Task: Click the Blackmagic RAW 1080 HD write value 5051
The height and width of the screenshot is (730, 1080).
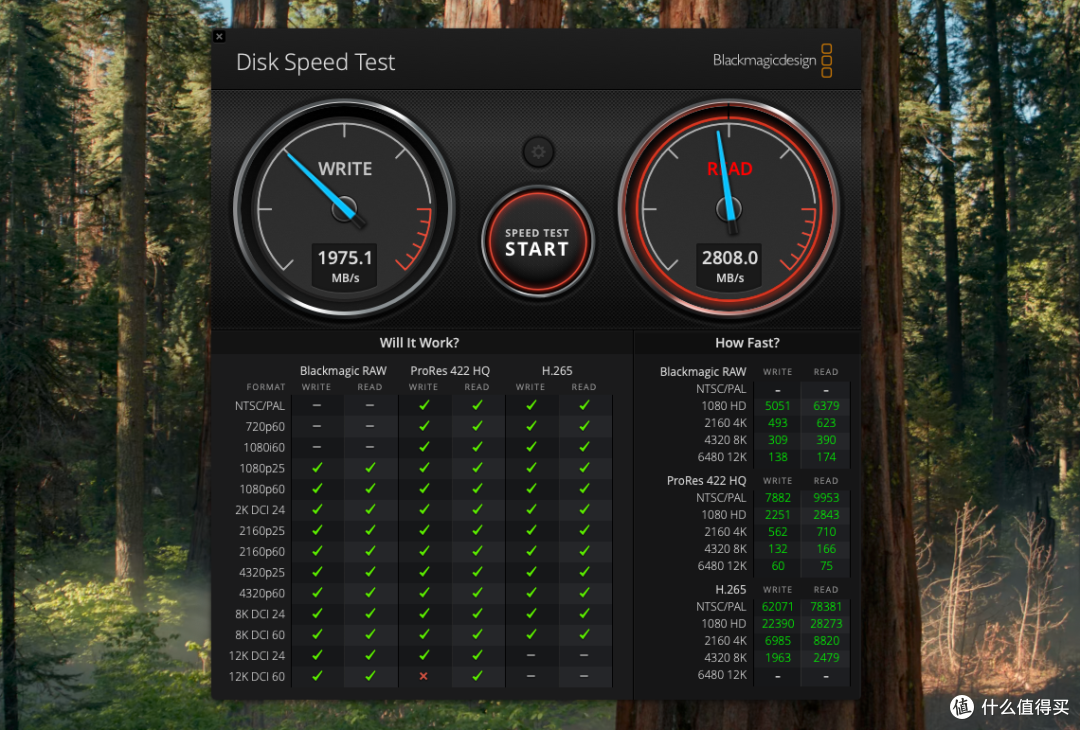Action: point(778,406)
